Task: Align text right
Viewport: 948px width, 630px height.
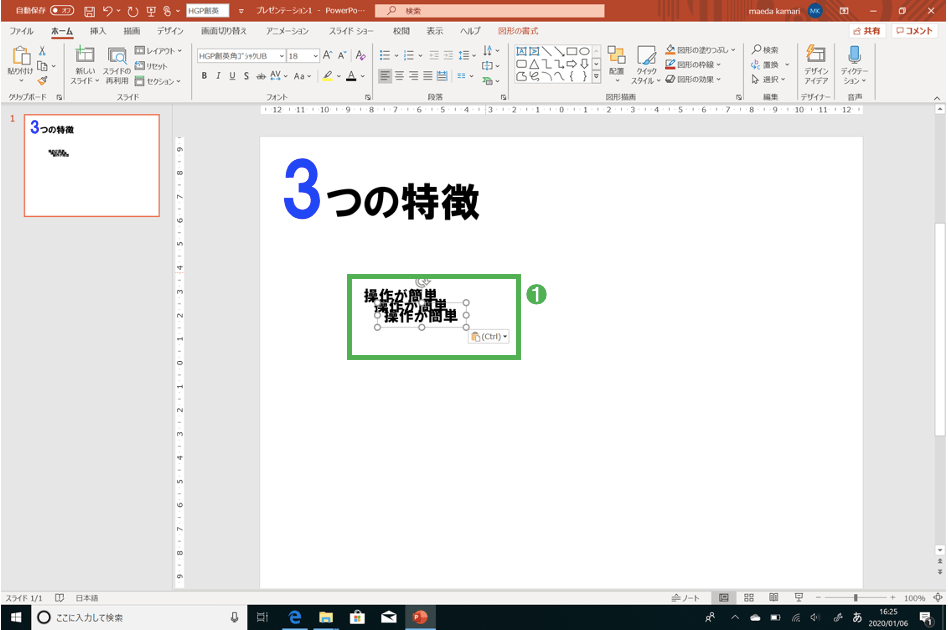Action: [x=414, y=76]
